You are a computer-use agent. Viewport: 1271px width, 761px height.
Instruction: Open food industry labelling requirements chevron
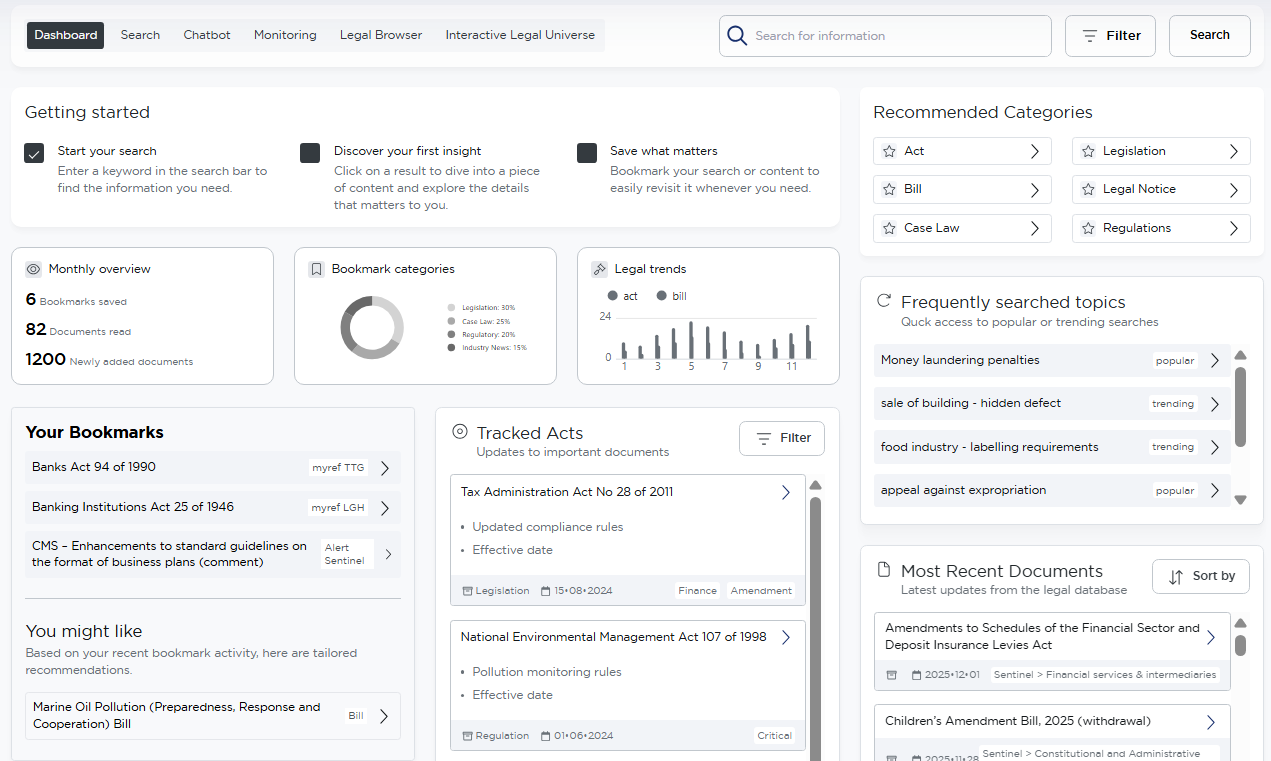(1215, 448)
